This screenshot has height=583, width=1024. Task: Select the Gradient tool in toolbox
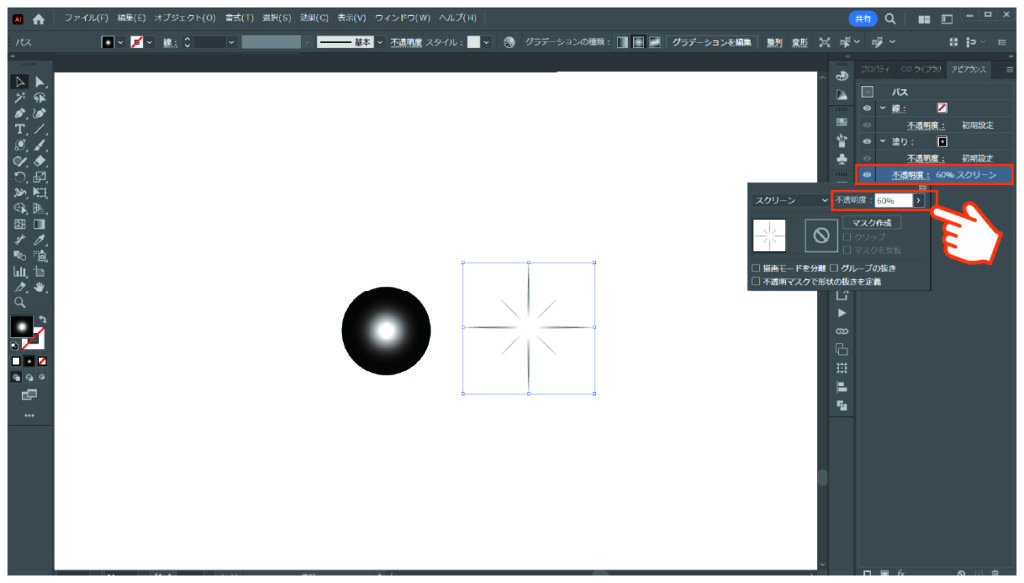point(40,225)
